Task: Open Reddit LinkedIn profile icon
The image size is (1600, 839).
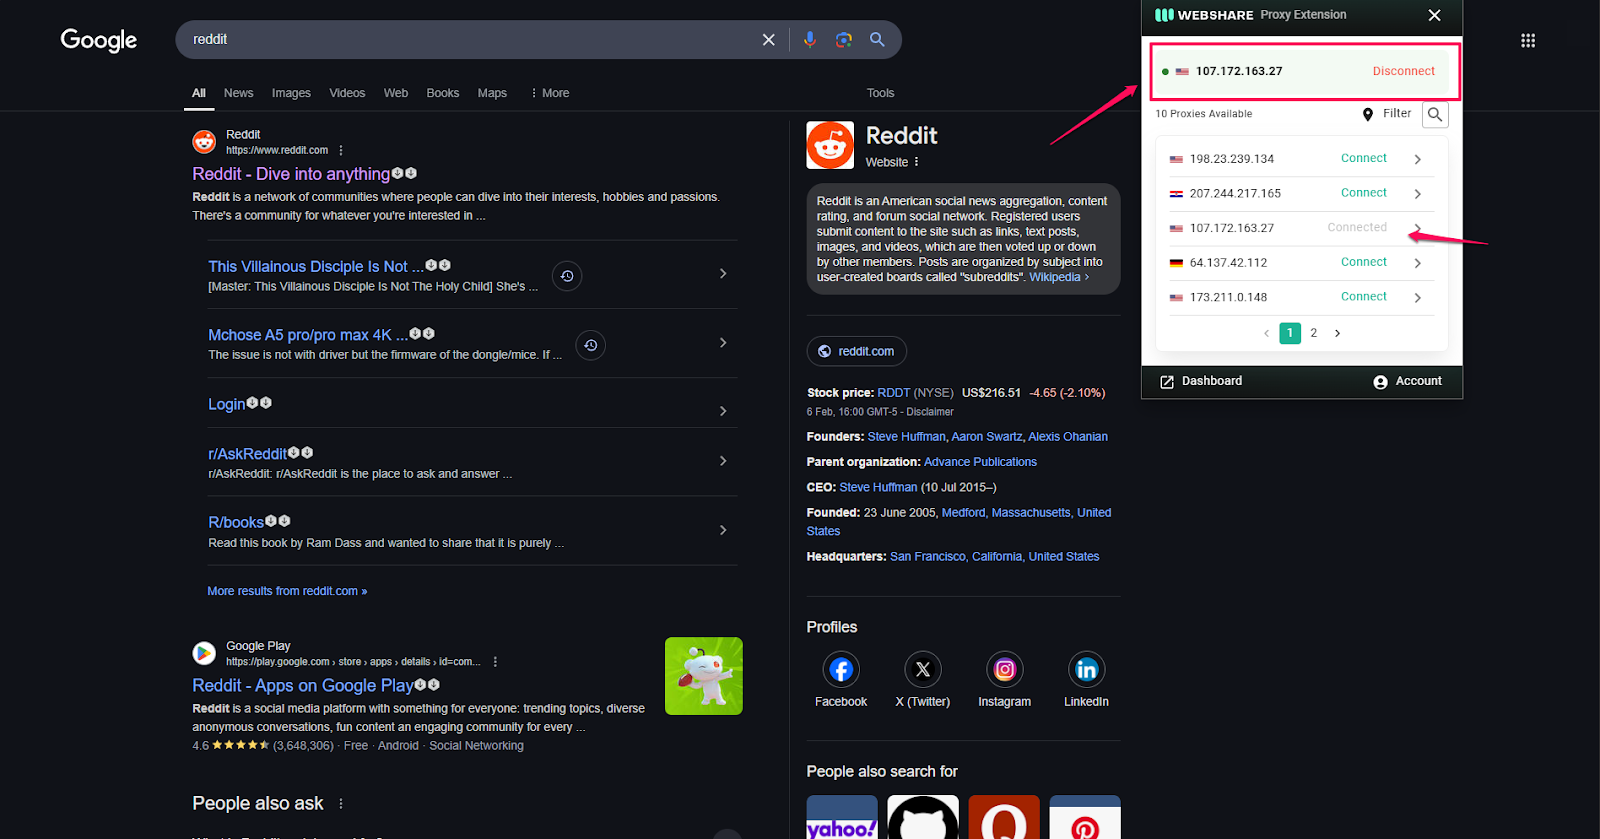Action: 1087,670
